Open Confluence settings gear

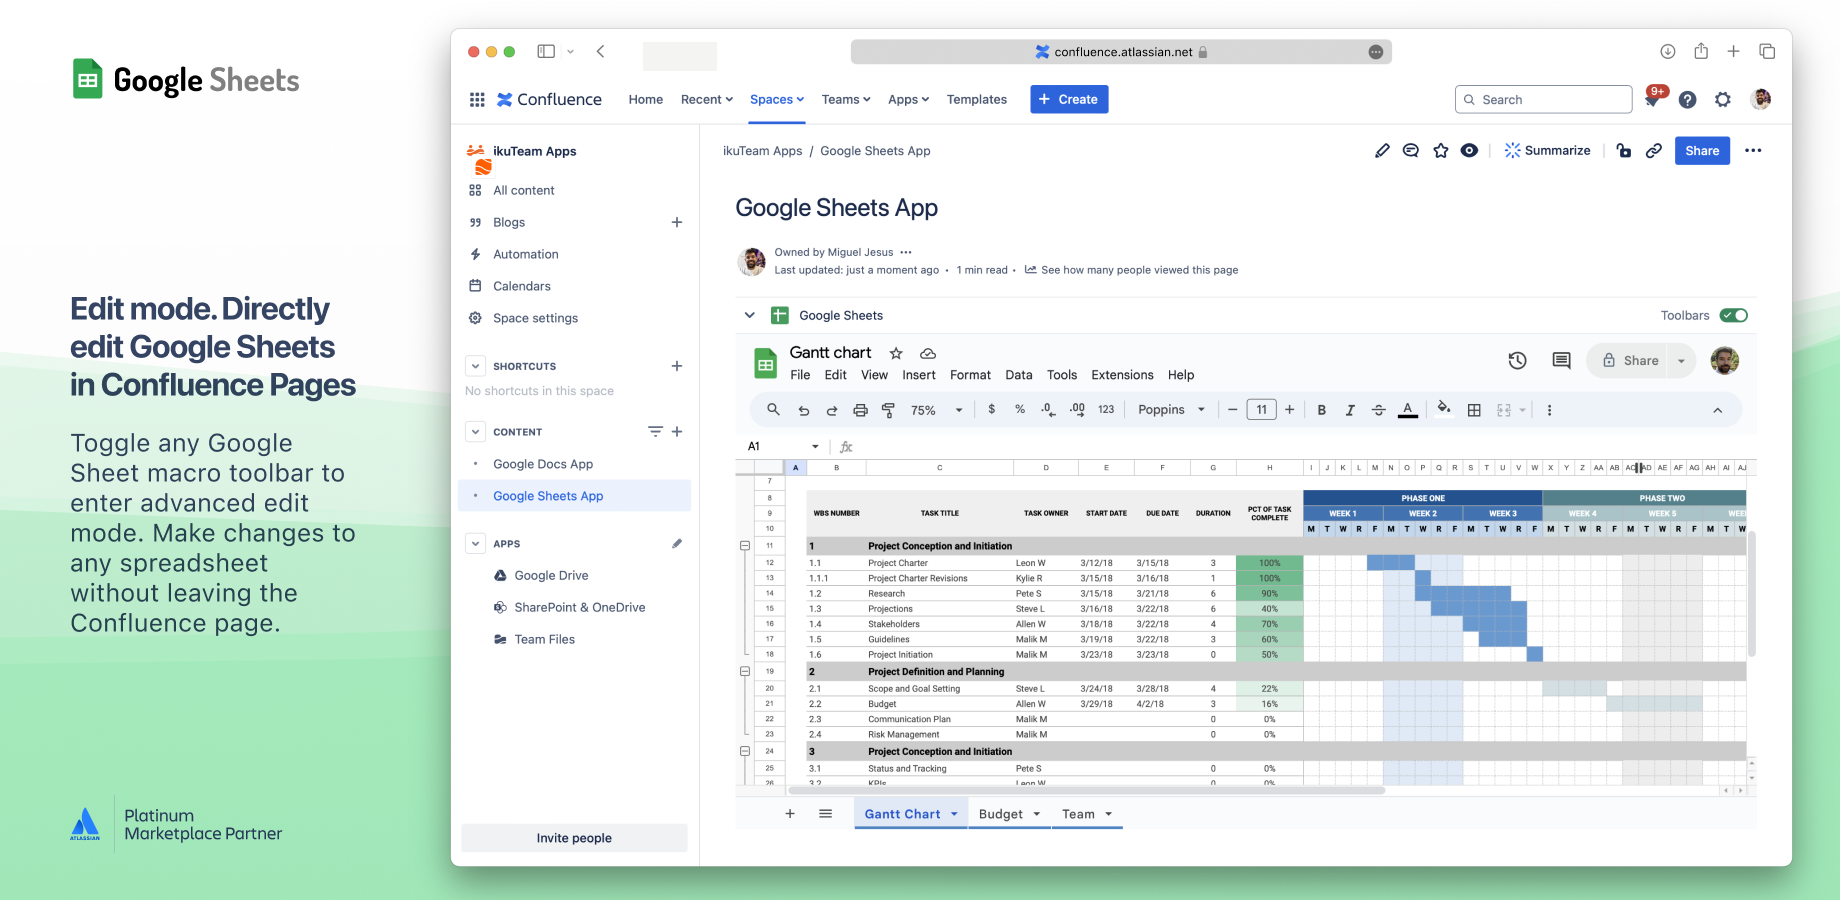point(1722,100)
